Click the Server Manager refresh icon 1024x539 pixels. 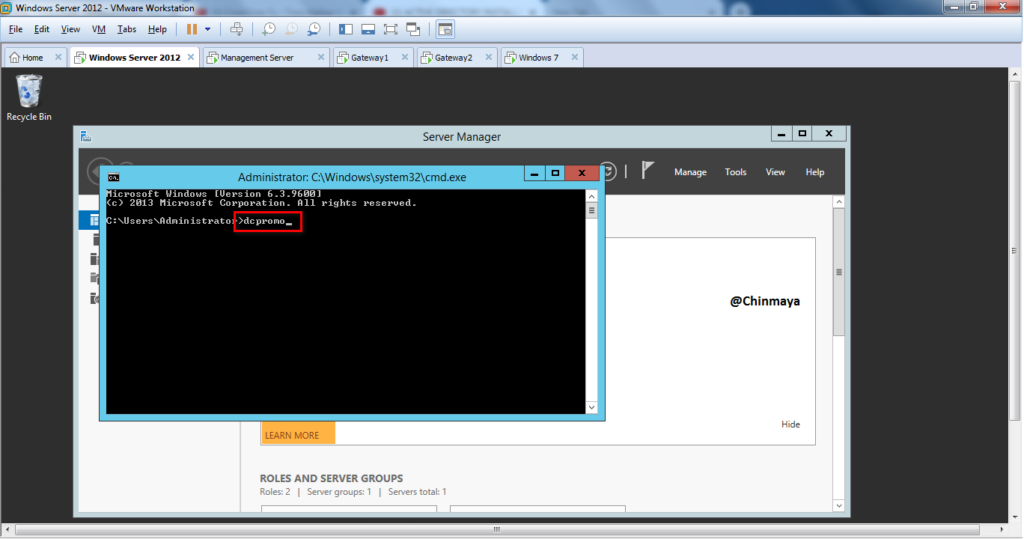point(609,172)
